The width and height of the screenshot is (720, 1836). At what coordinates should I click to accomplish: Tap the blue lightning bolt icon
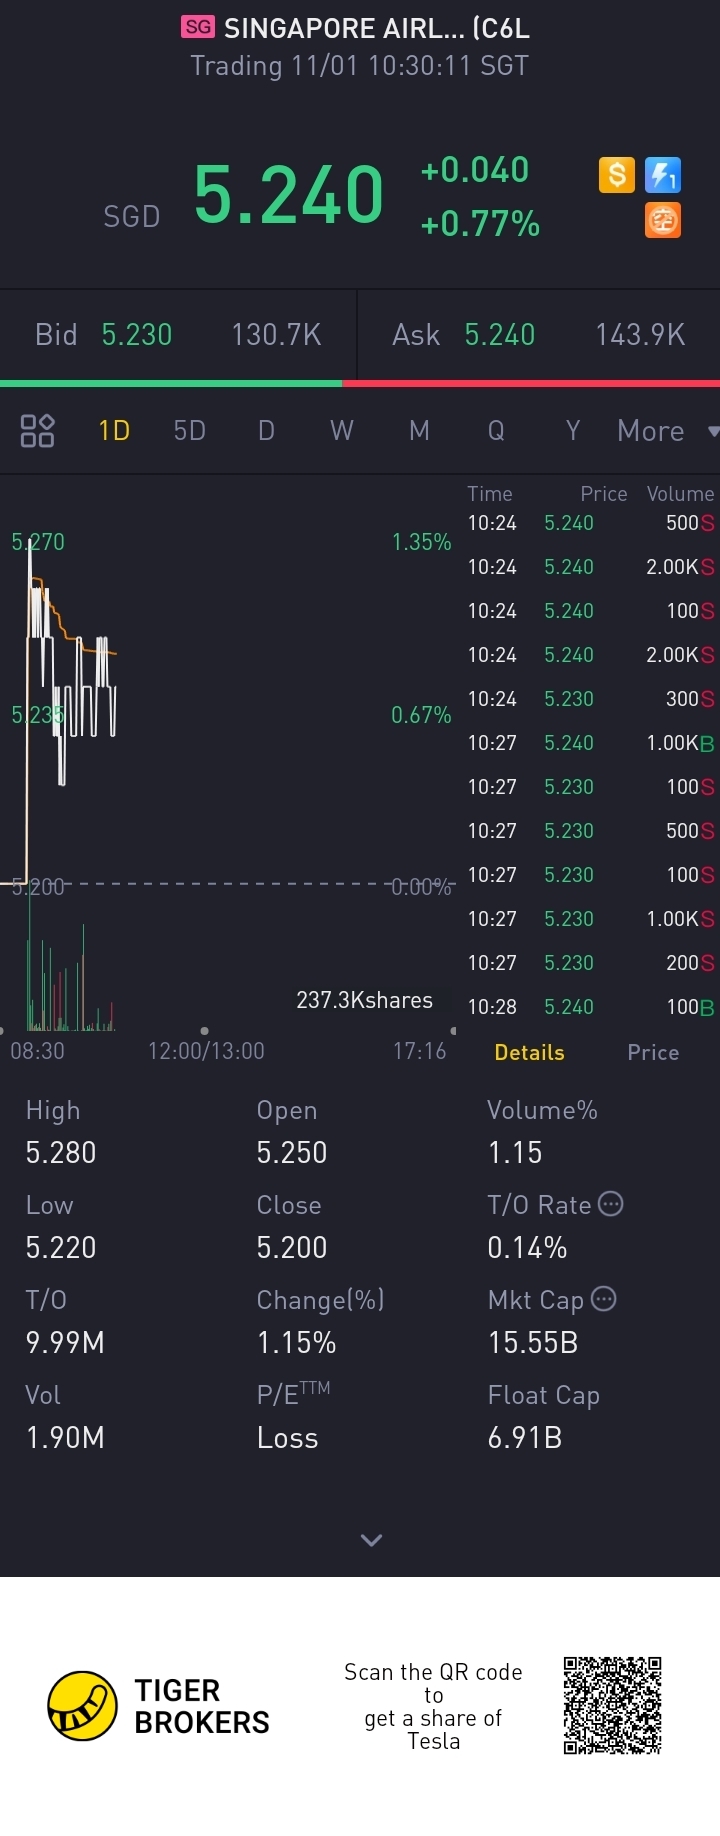point(663,175)
